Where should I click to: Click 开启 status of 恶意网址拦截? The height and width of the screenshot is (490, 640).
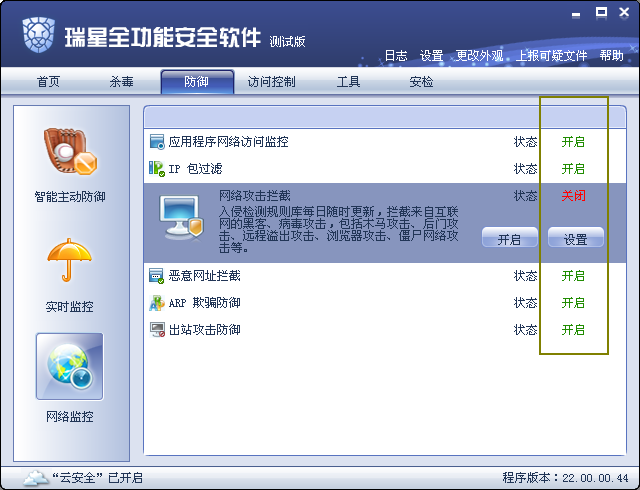[573, 276]
